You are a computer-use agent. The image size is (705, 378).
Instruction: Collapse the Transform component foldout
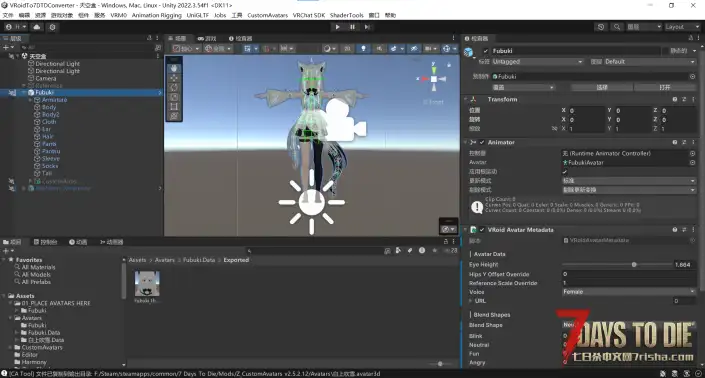[x=466, y=99]
